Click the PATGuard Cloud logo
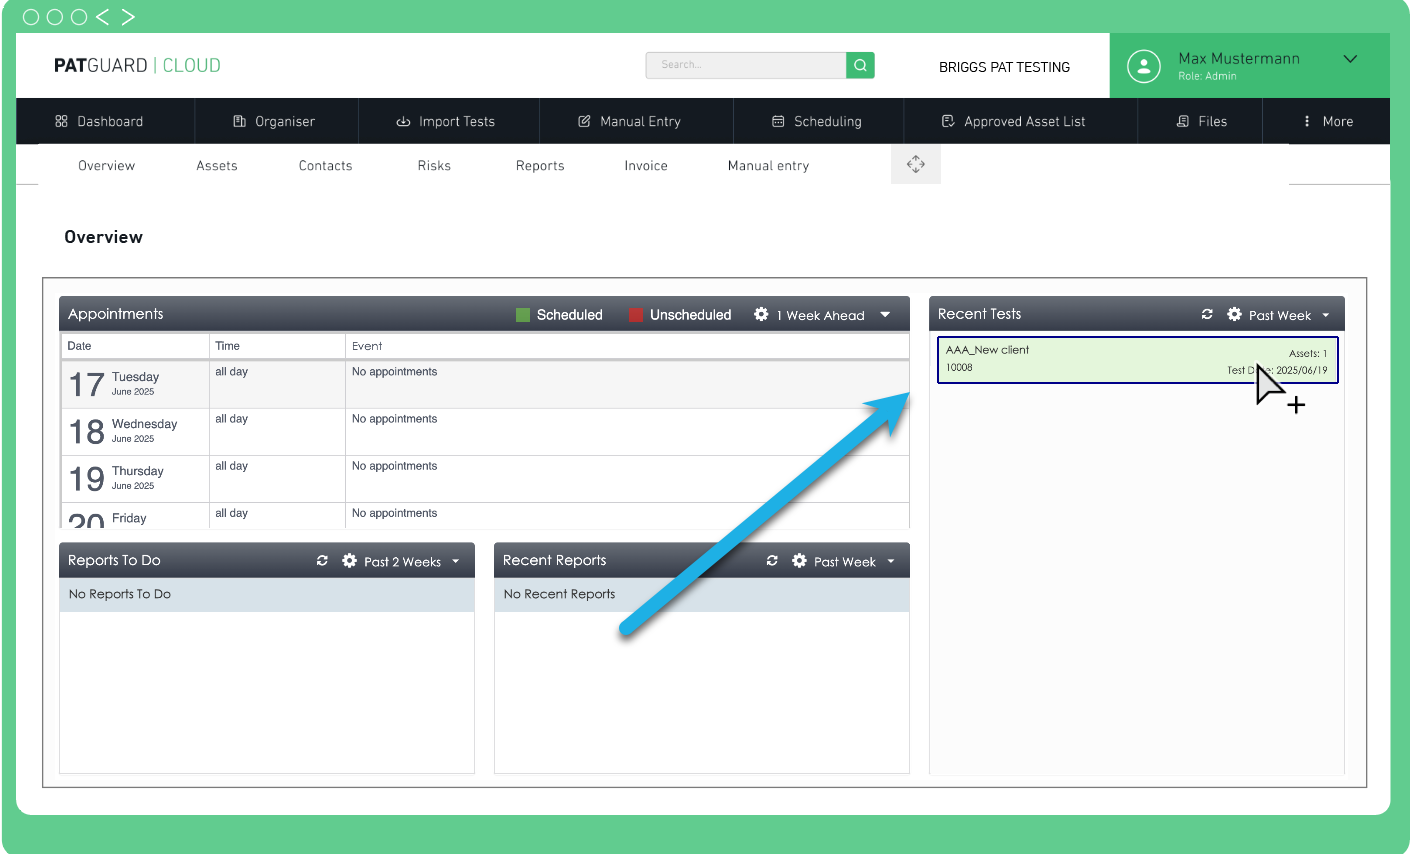The width and height of the screenshot is (1412, 854). (137, 66)
